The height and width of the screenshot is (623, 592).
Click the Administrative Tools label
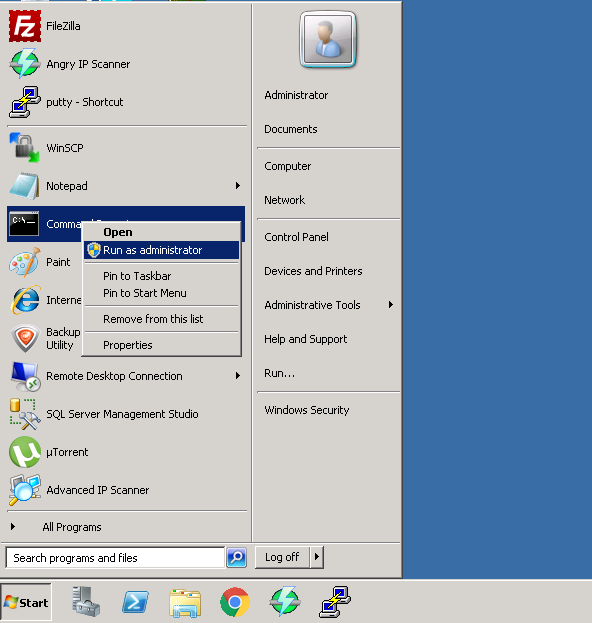(312, 305)
